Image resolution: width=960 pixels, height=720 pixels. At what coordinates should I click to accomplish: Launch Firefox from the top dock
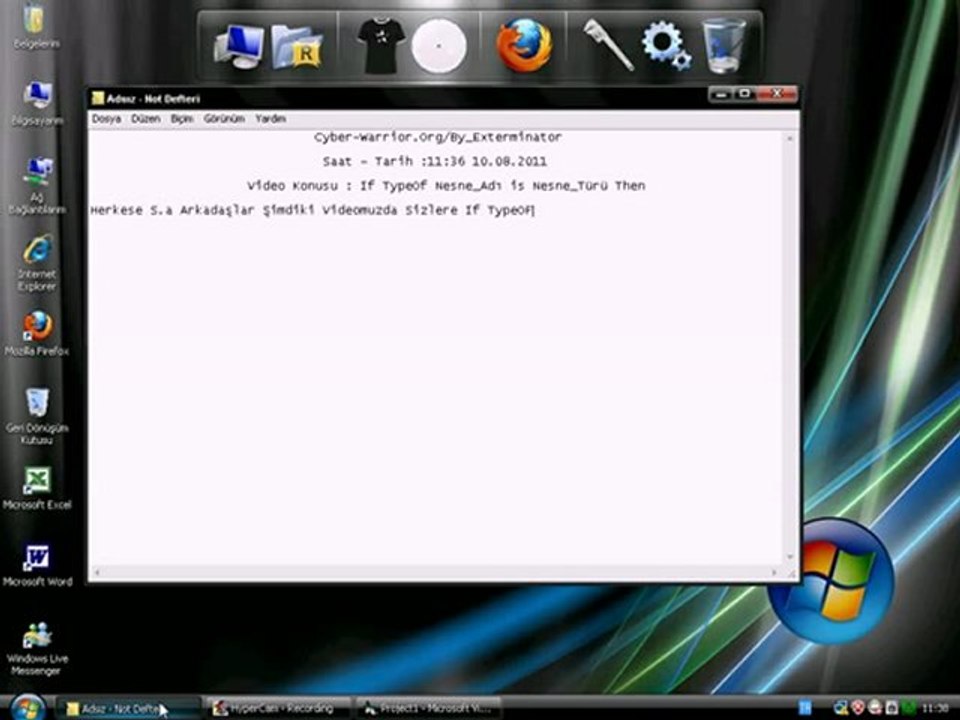tap(523, 46)
